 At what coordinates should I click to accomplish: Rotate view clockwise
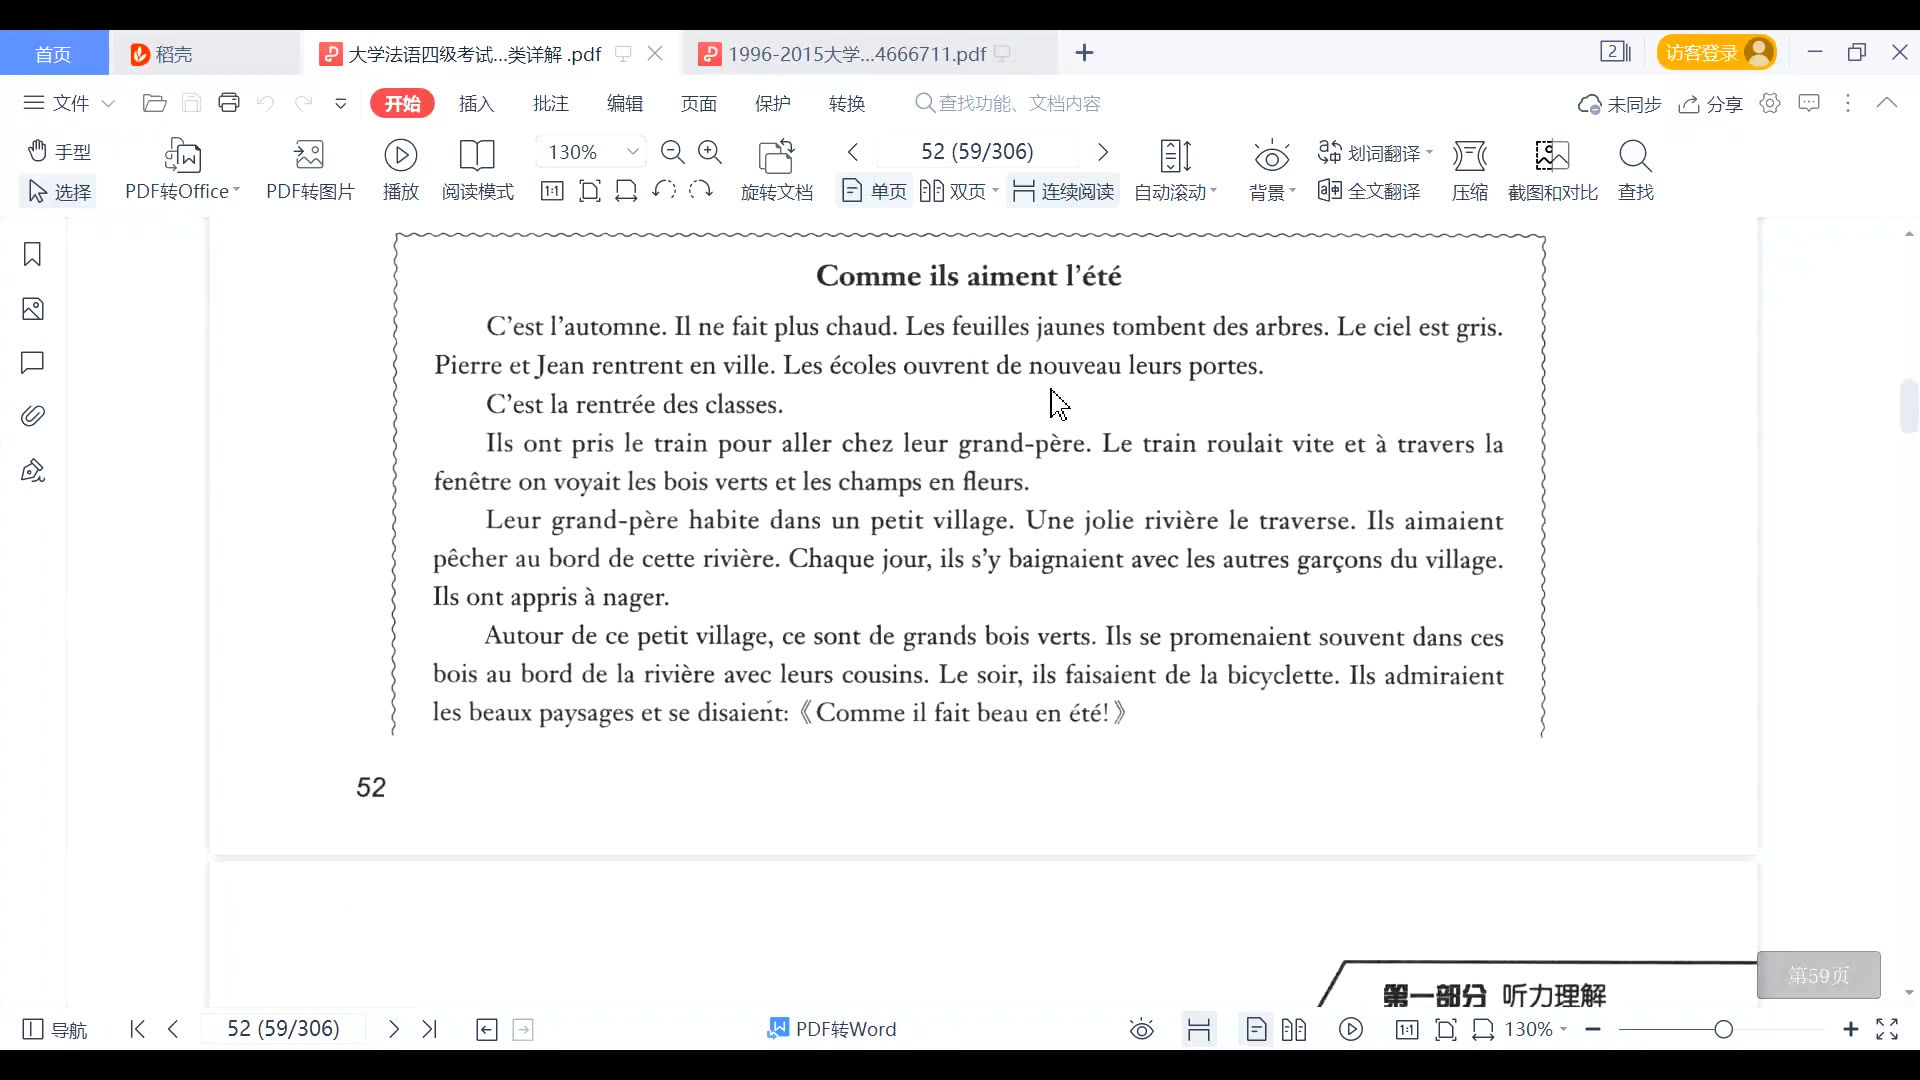pos(701,190)
